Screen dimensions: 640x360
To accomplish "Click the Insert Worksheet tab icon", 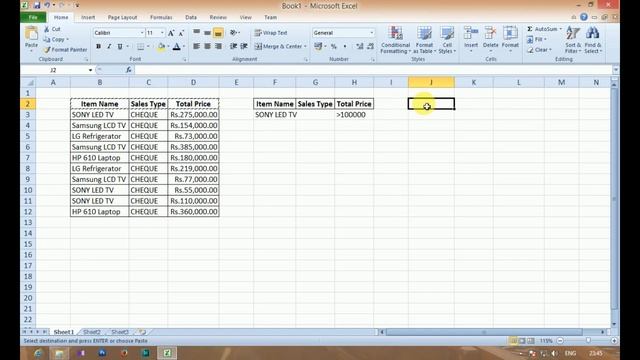I will tap(142, 332).
